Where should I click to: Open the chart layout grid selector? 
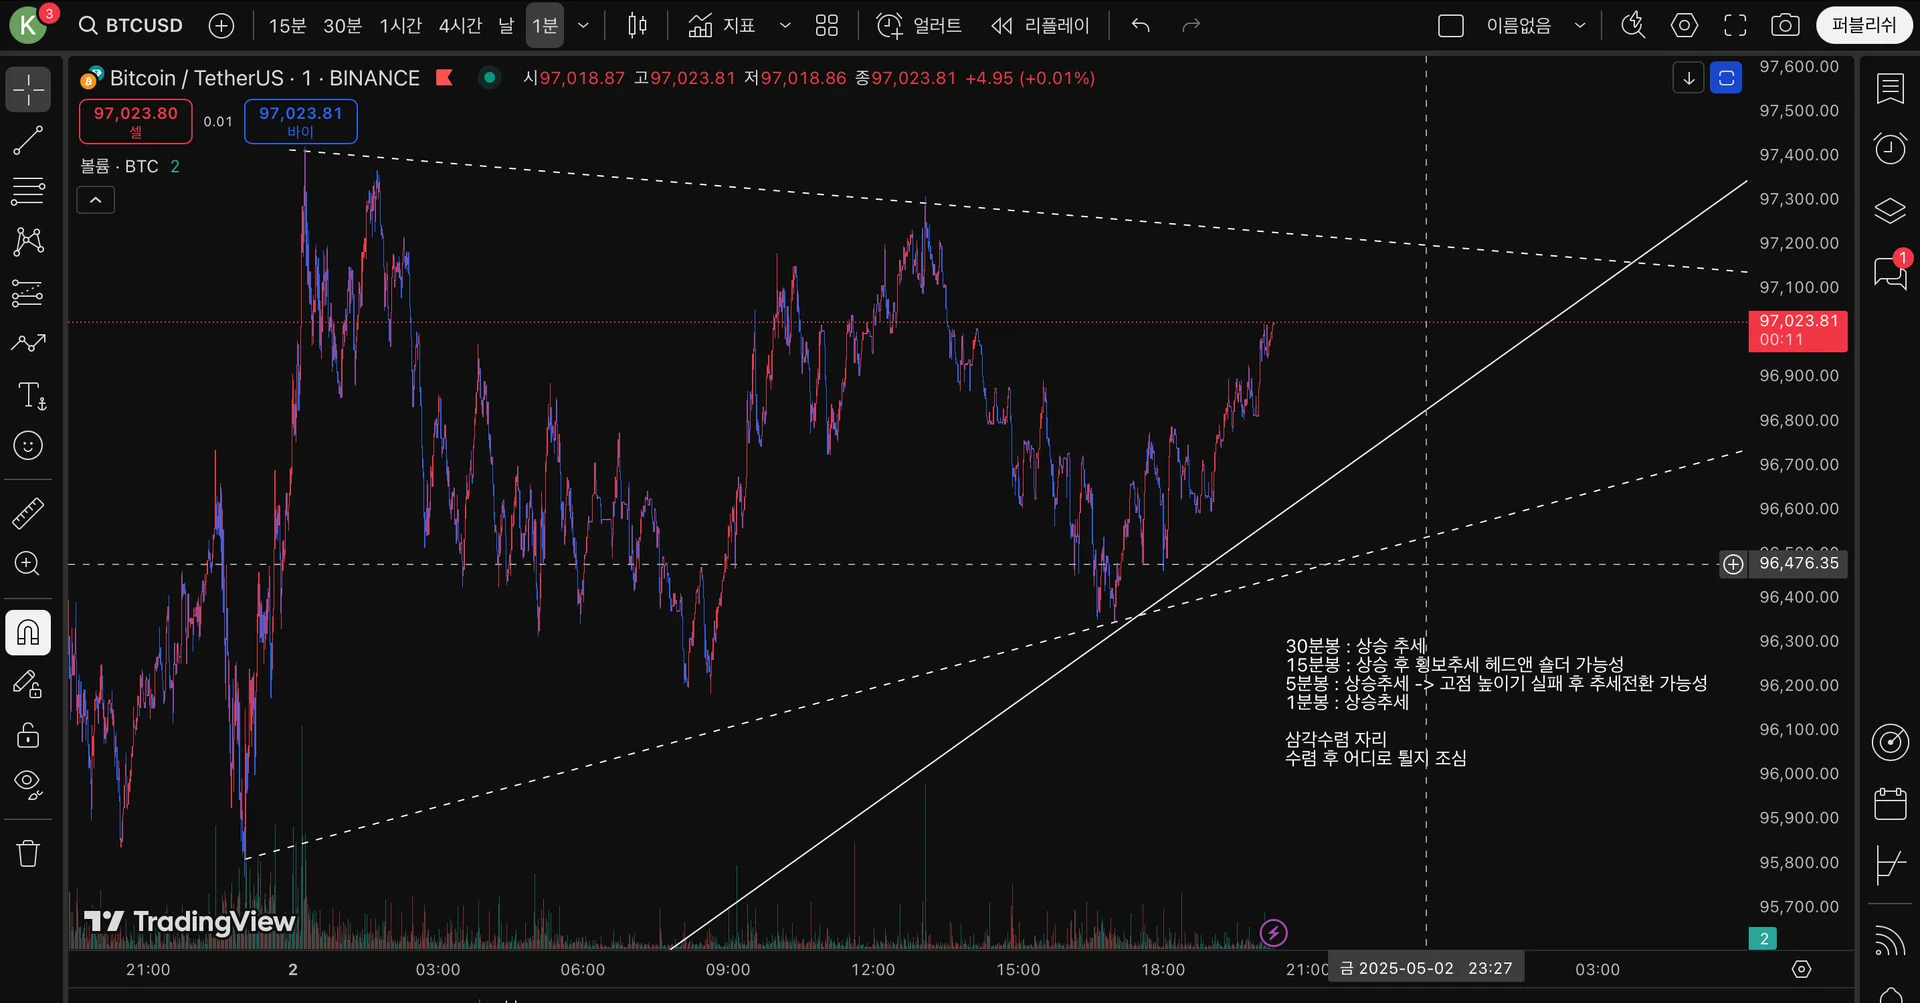point(827,25)
